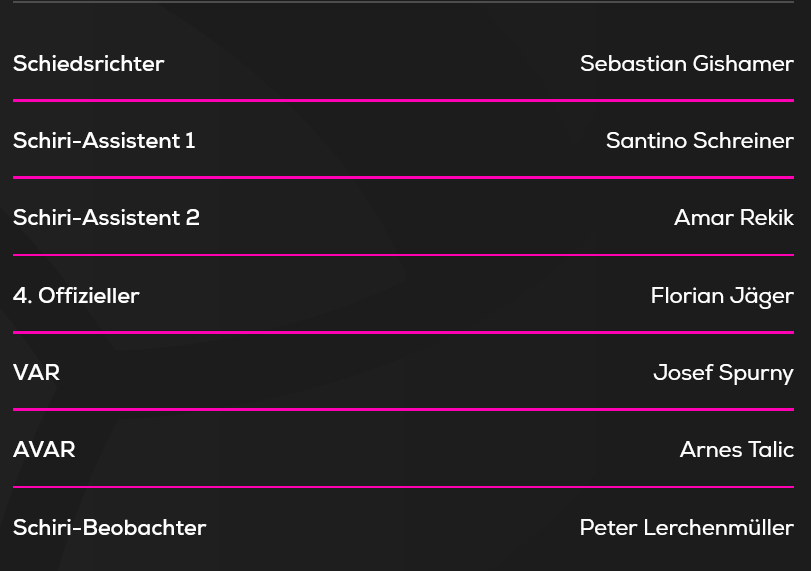Viewport: 811px width, 571px height.
Task: Select observer Peter Lerchenmüller
Action: tap(687, 528)
